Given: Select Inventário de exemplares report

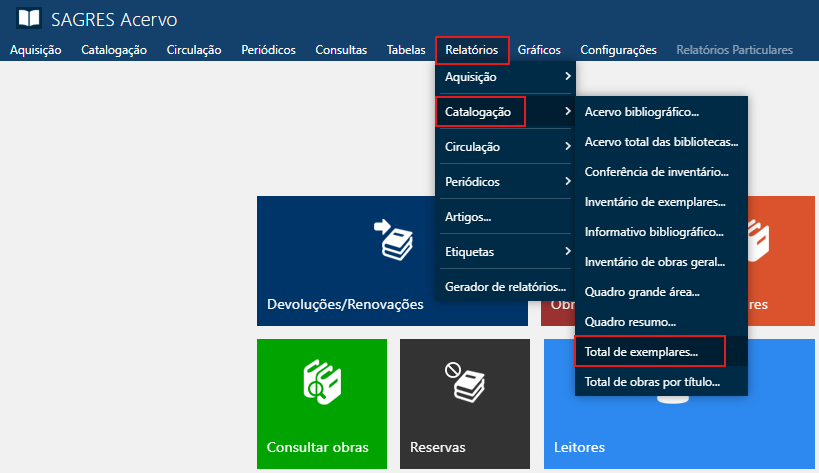Looking at the screenshot, I should 654,202.
